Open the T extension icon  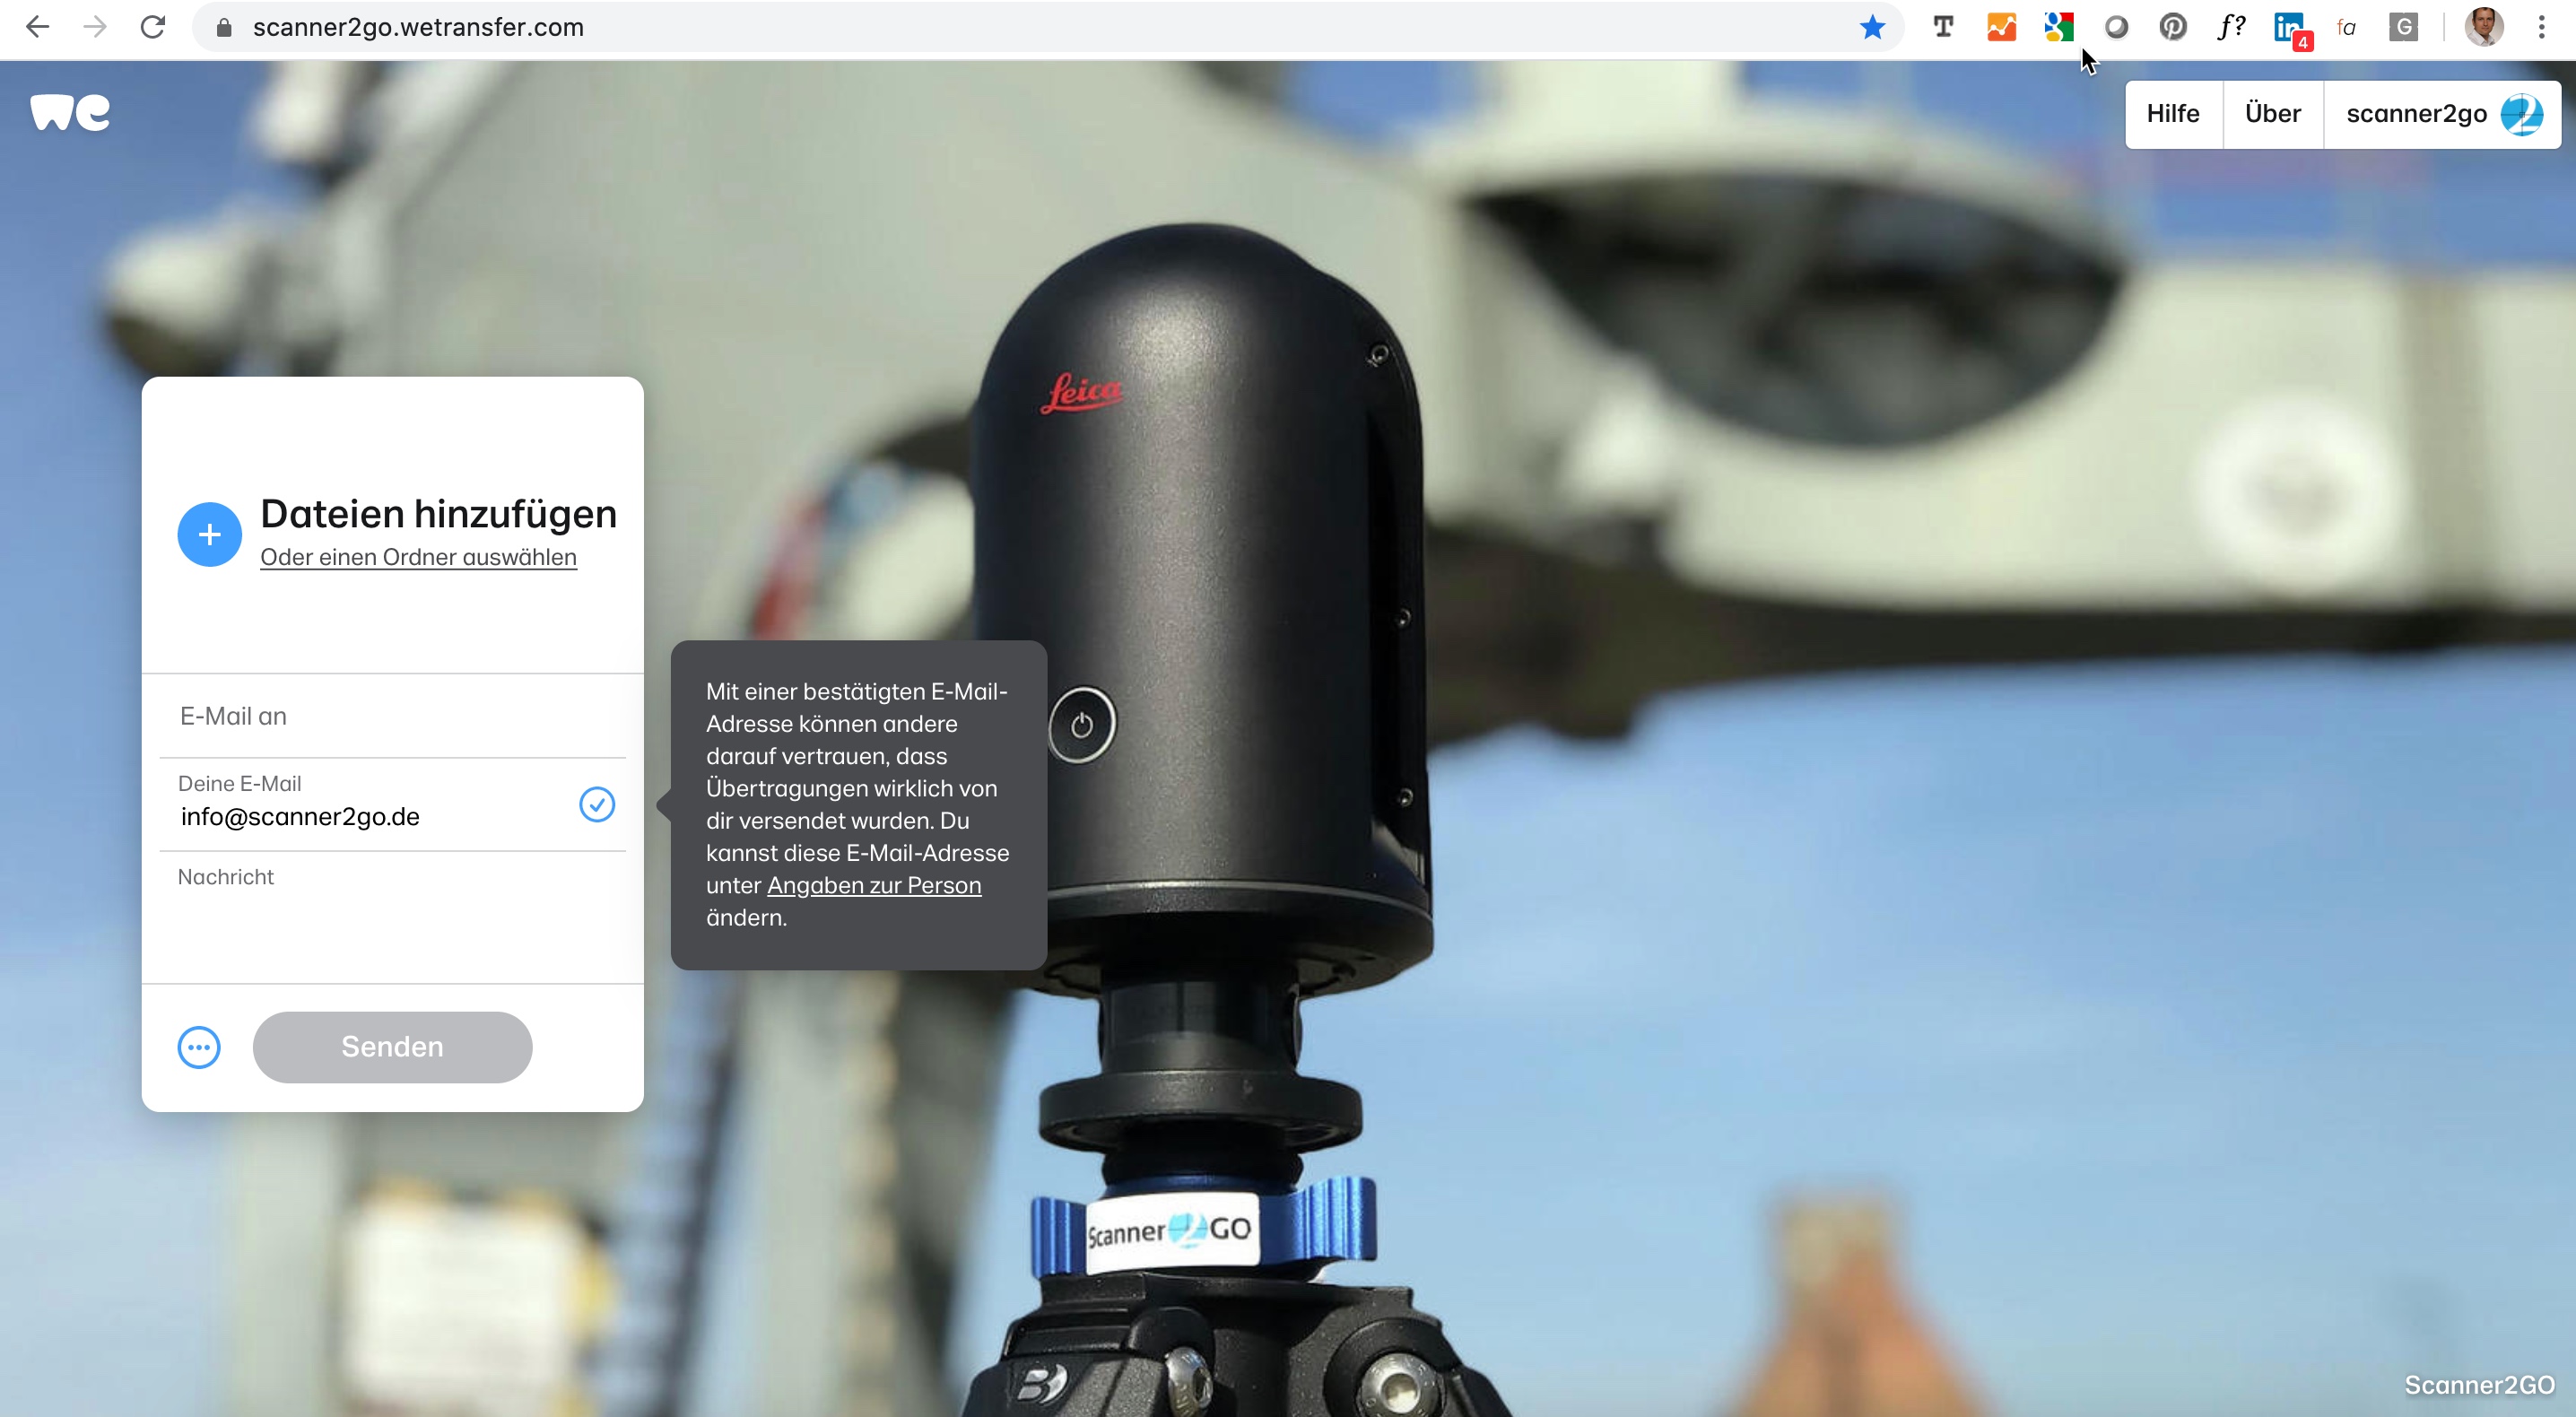point(1943,27)
